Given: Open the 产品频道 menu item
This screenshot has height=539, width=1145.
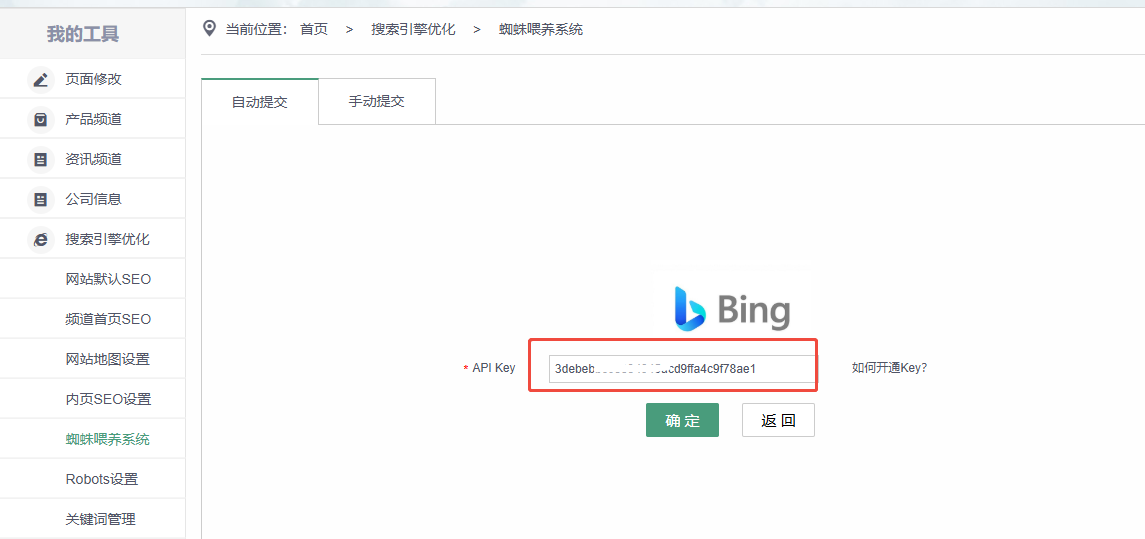Looking at the screenshot, I should click(93, 119).
